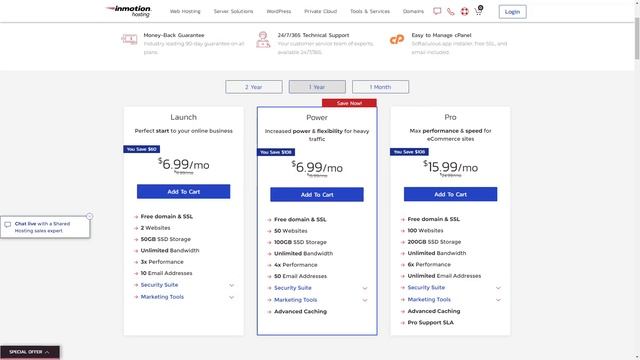640x360 pixels.
Task: Add the Power plan to cart
Action: pyautogui.click(x=317, y=195)
